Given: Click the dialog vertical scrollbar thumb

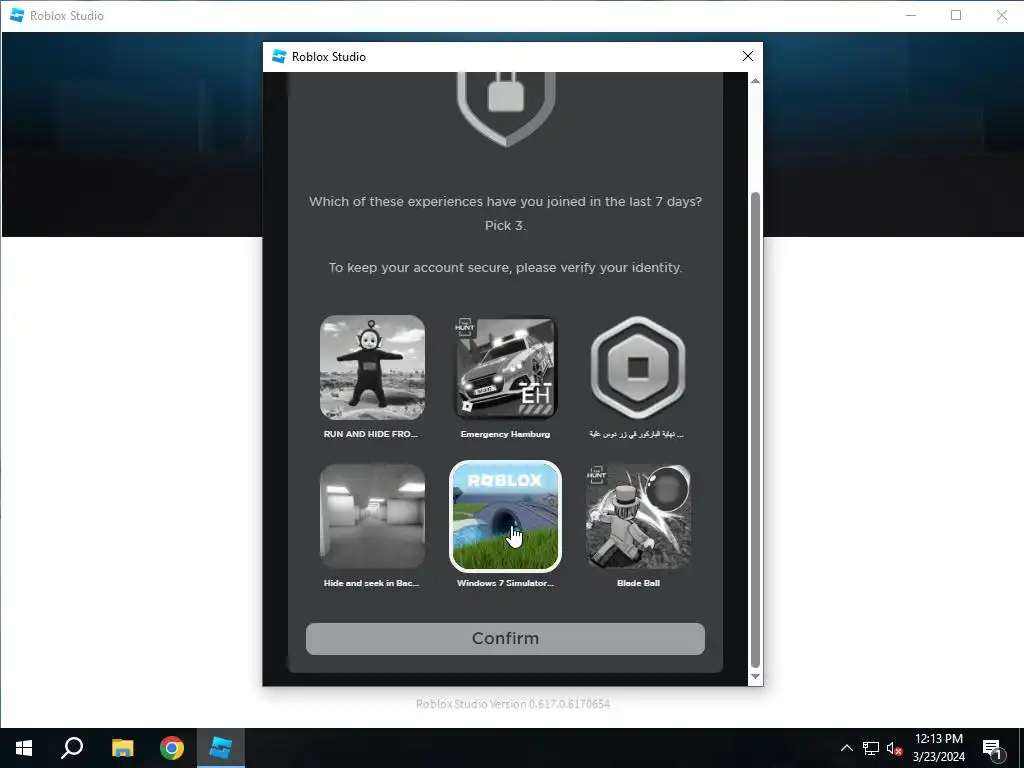Looking at the screenshot, I should [x=756, y=430].
